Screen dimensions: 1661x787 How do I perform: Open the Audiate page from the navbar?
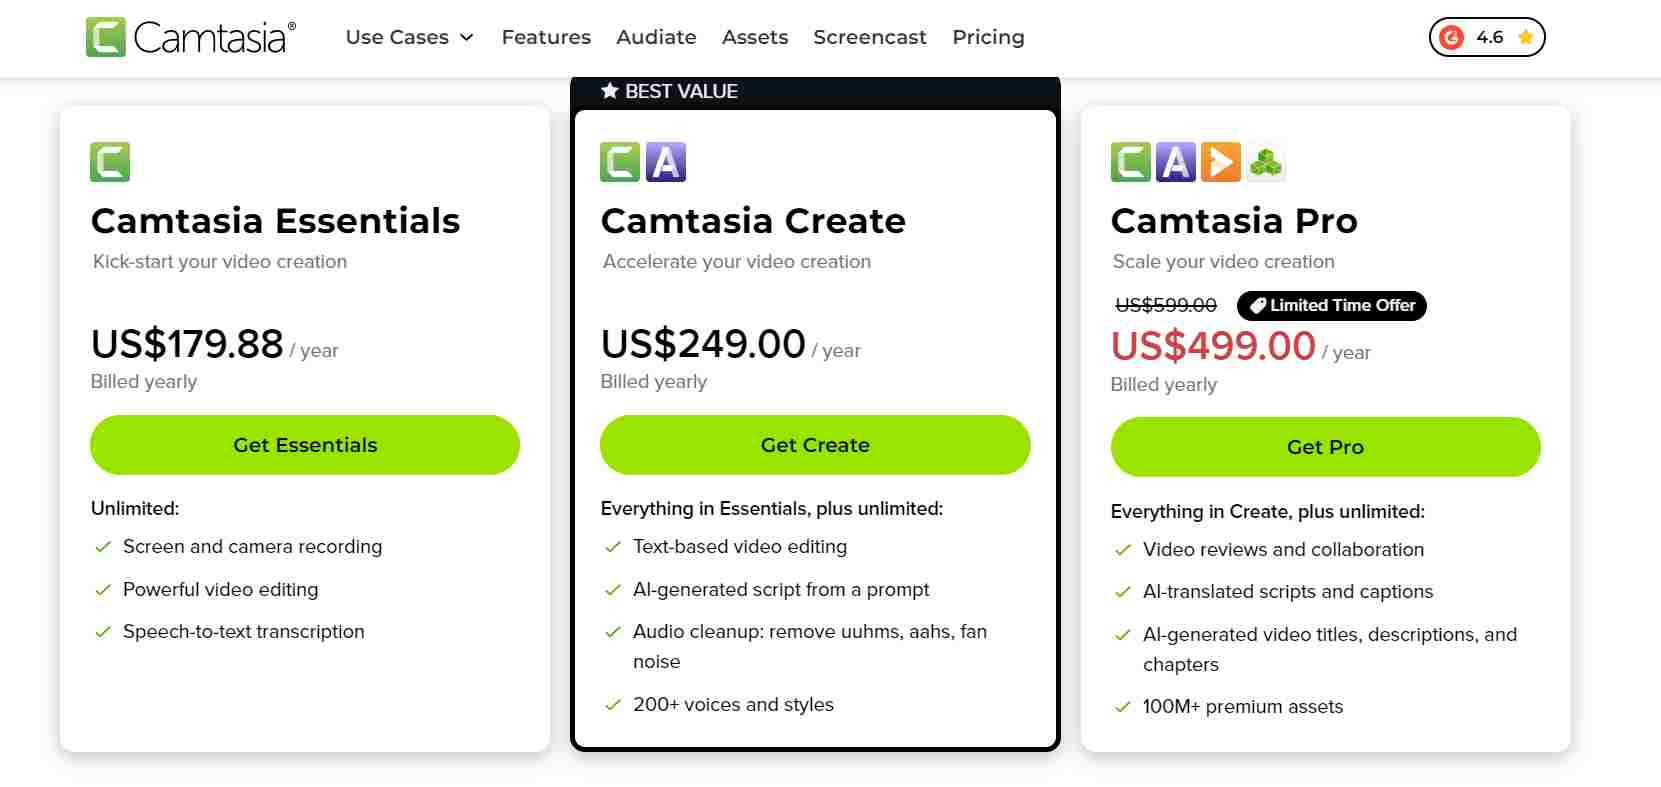tap(656, 37)
